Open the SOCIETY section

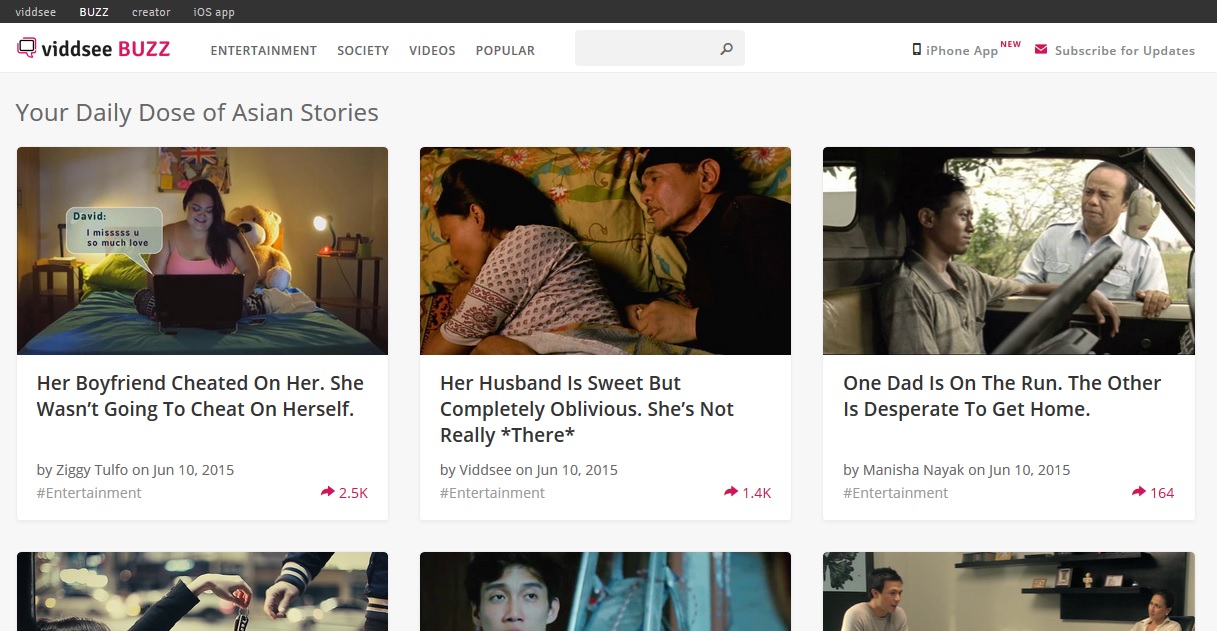[x=362, y=50]
